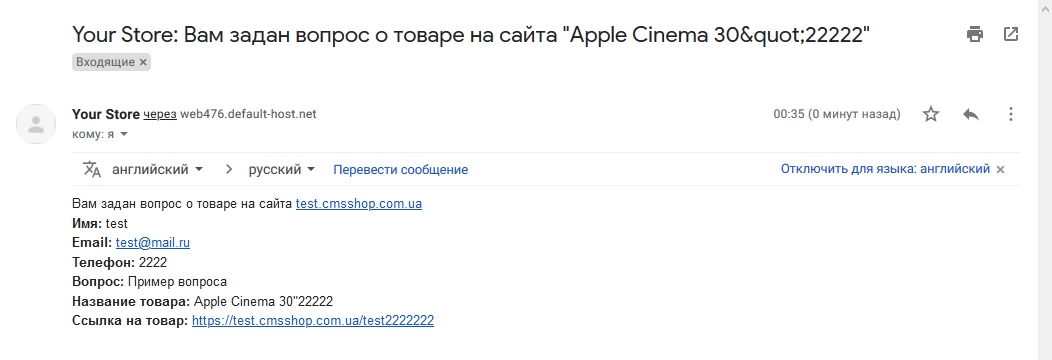The height and width of the screenshot is (360, 1052).
Task: Click the arrow between language selectors
Action: (x=229, y=170)
